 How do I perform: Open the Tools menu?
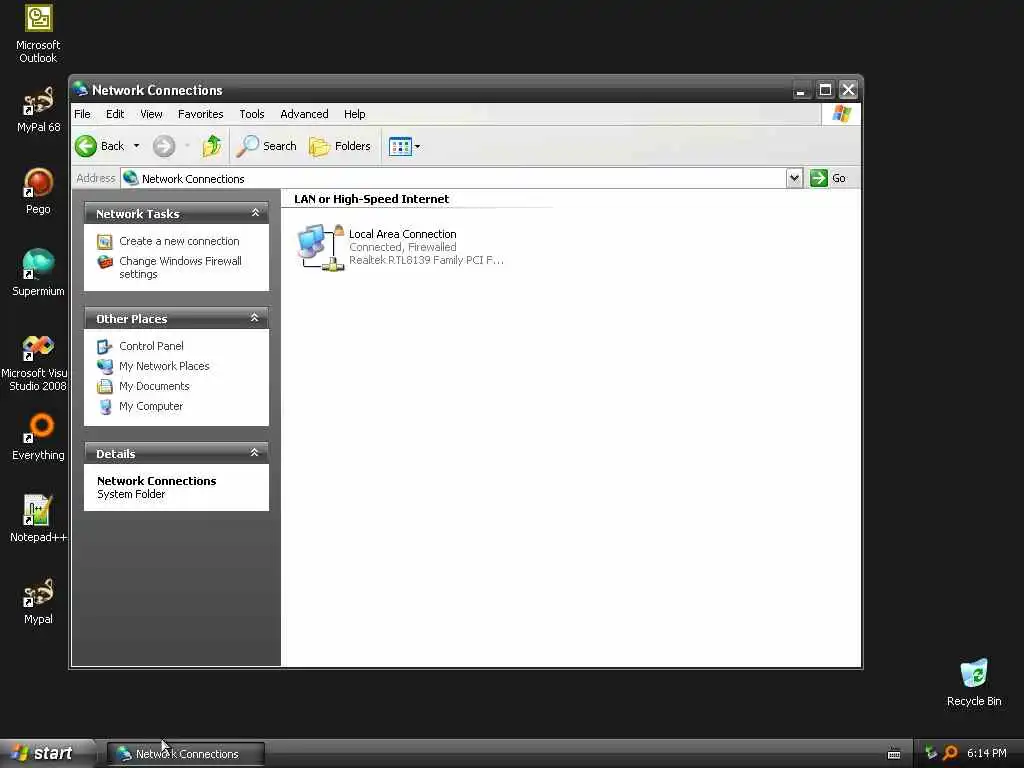click(251, 114)
